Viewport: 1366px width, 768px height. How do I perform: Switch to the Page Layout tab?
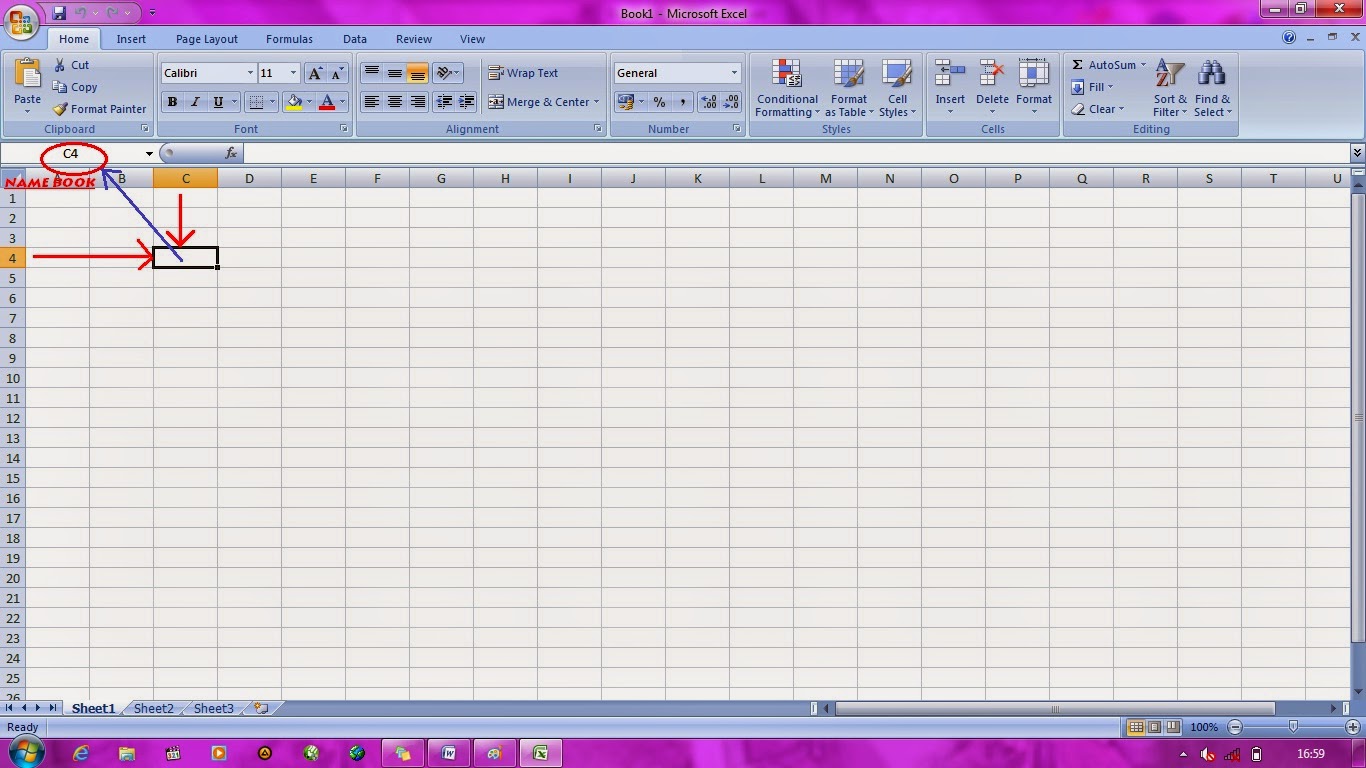[x=207, y=39]
